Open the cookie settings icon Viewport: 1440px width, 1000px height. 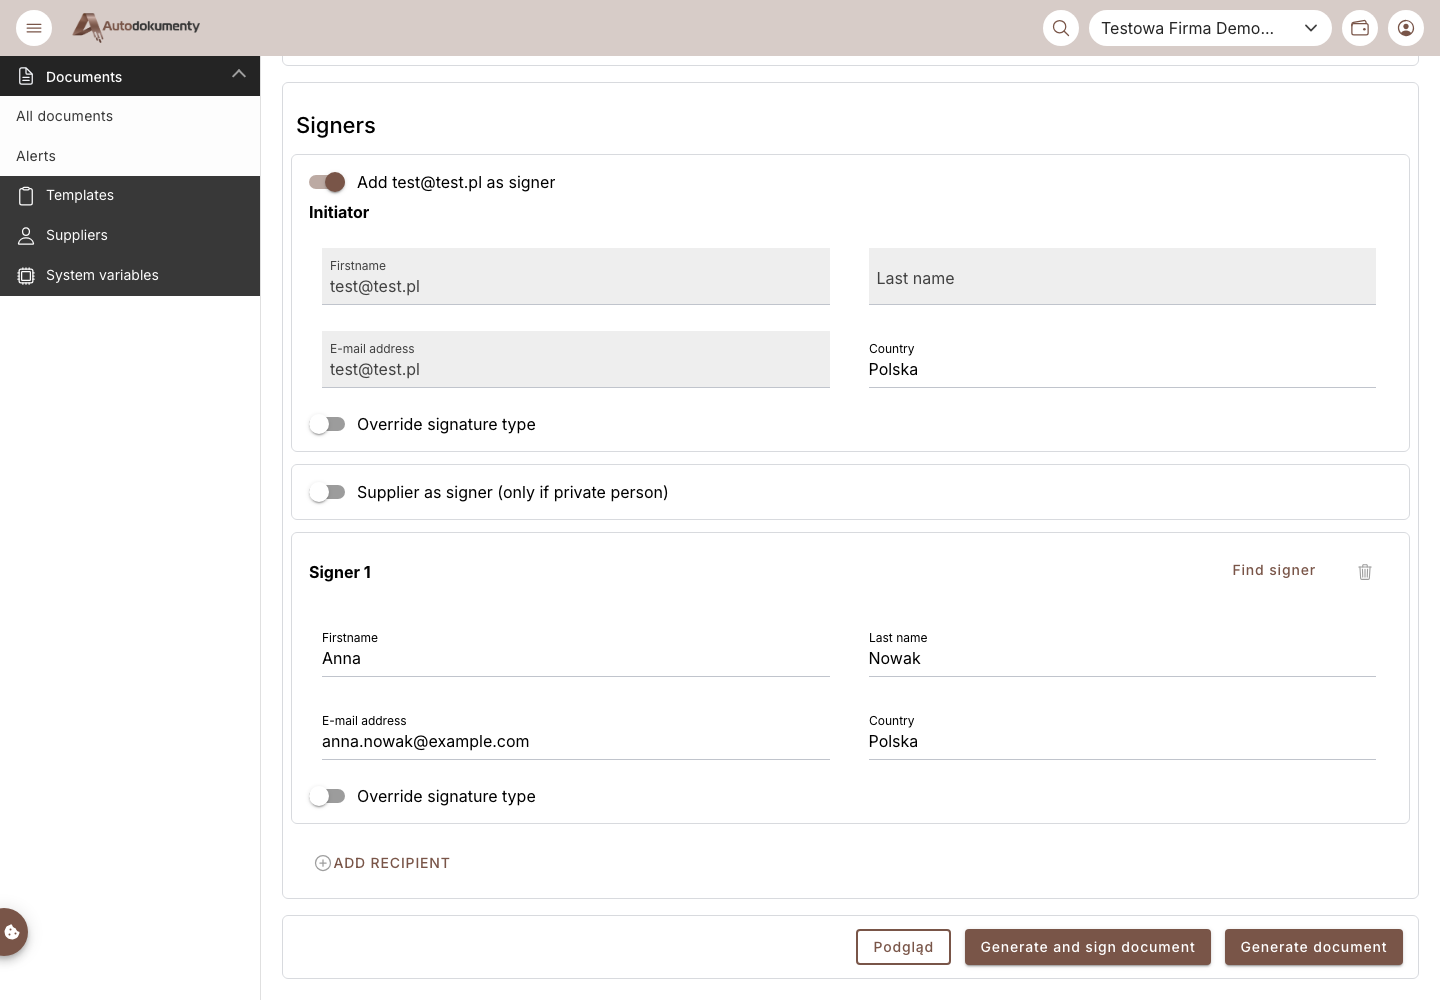[x=12, y=932]
